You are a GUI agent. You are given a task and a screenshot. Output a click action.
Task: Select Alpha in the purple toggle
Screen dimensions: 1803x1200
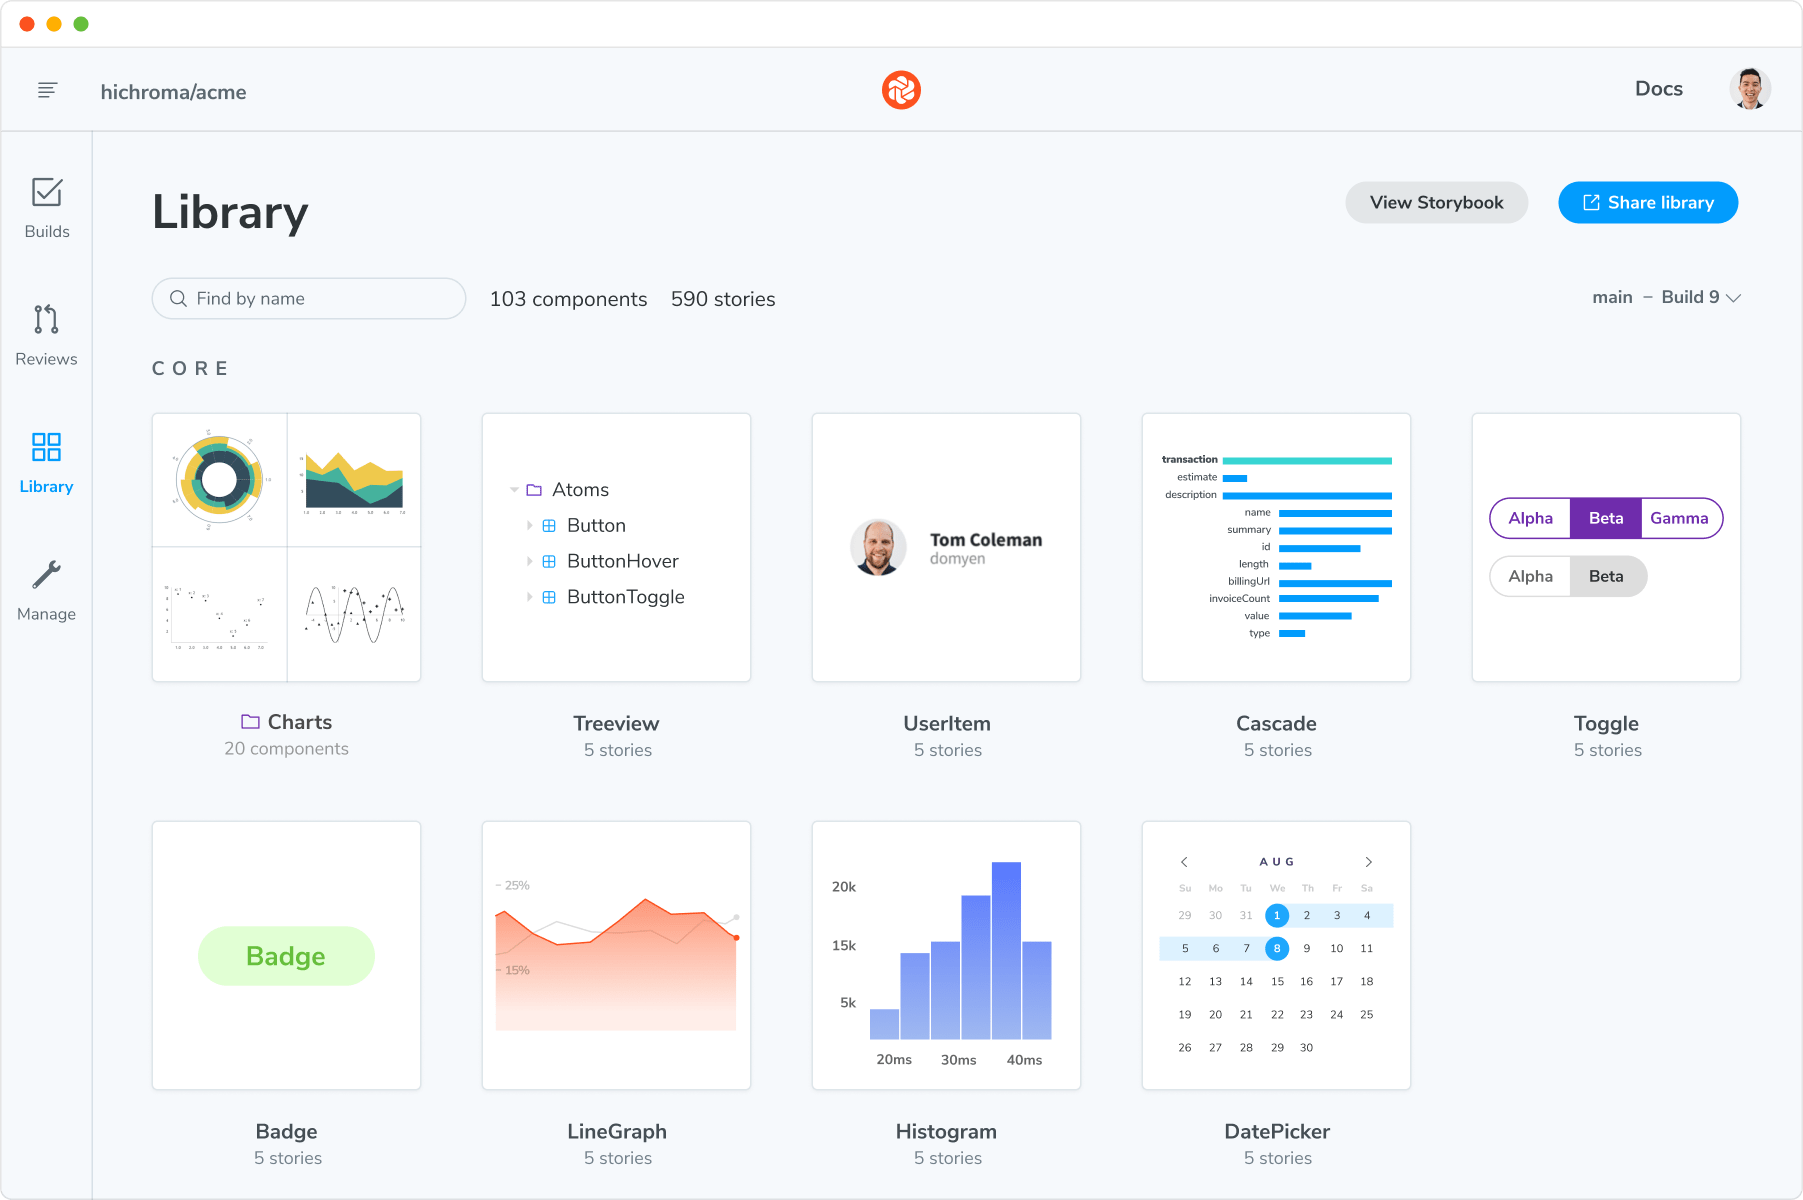(x=1530, y=518)
